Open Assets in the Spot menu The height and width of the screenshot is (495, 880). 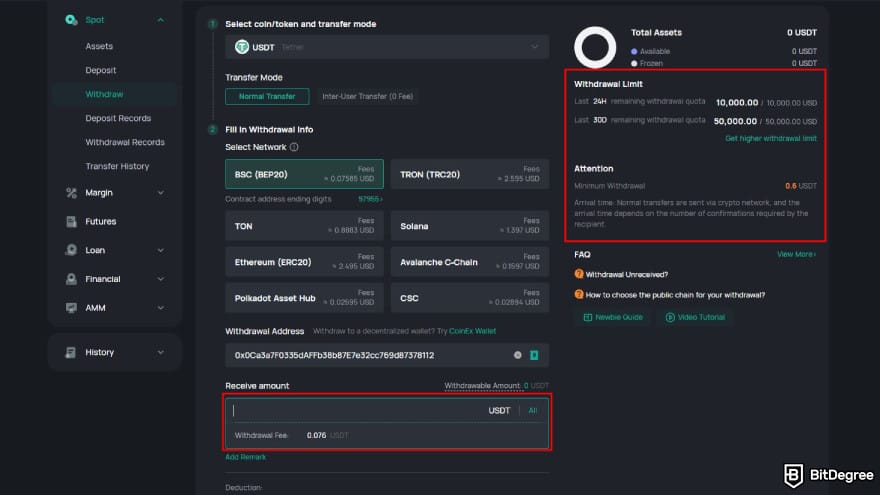99,46
